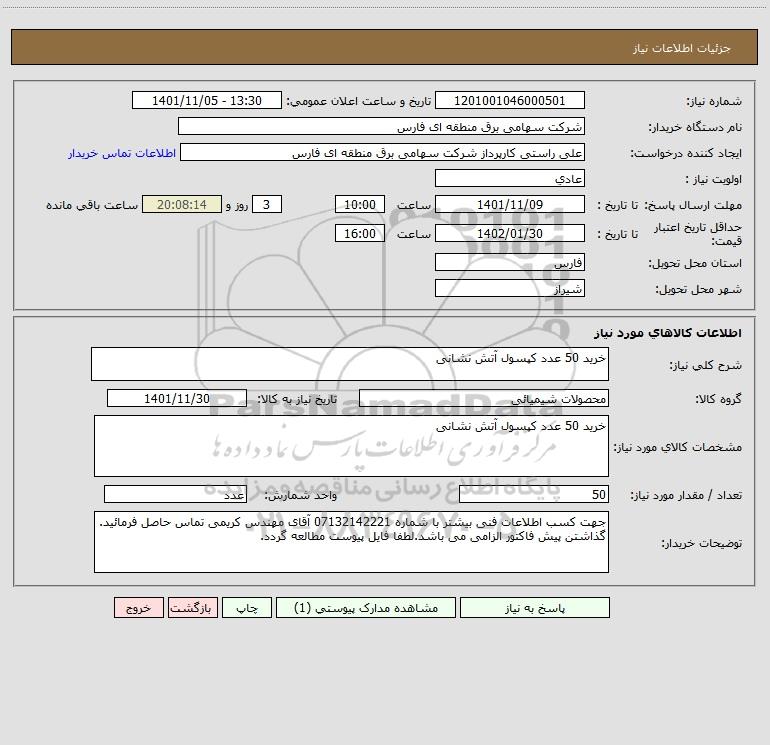Click the goods specification text area
This screenshot has height=745, width=770.
(x=351, y=446)
